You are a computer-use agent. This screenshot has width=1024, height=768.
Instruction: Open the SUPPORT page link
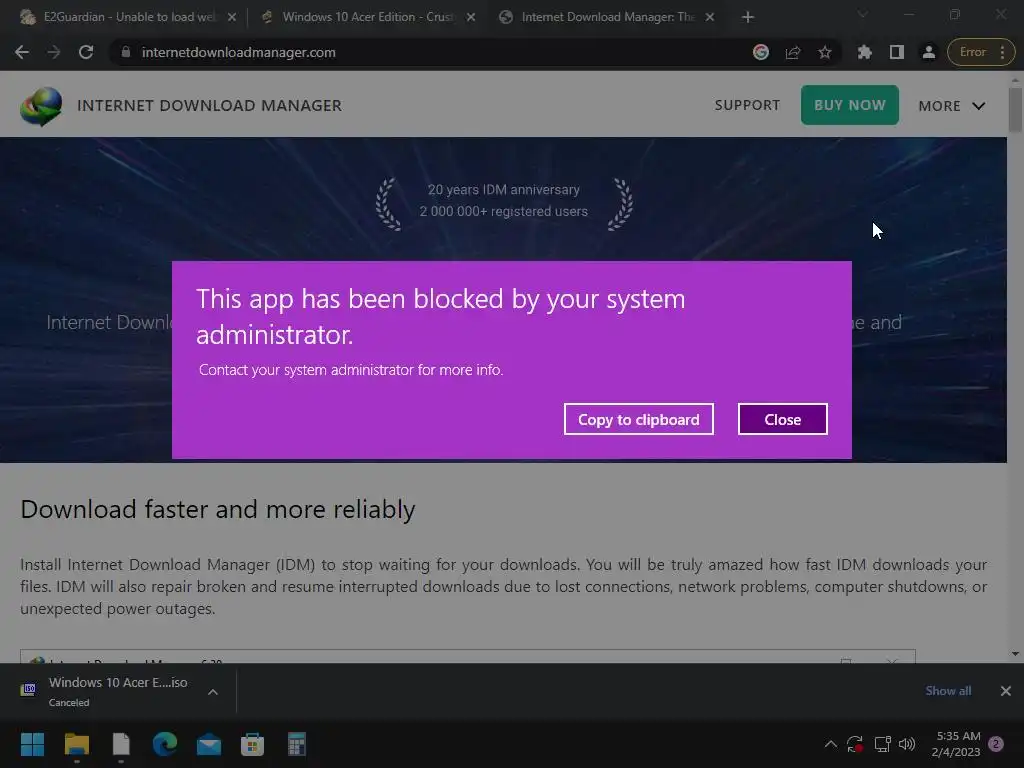point(747,105)
